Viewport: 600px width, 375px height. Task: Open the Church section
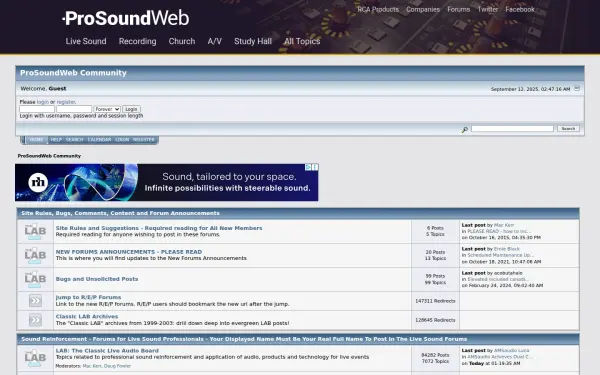pos(182,41)
